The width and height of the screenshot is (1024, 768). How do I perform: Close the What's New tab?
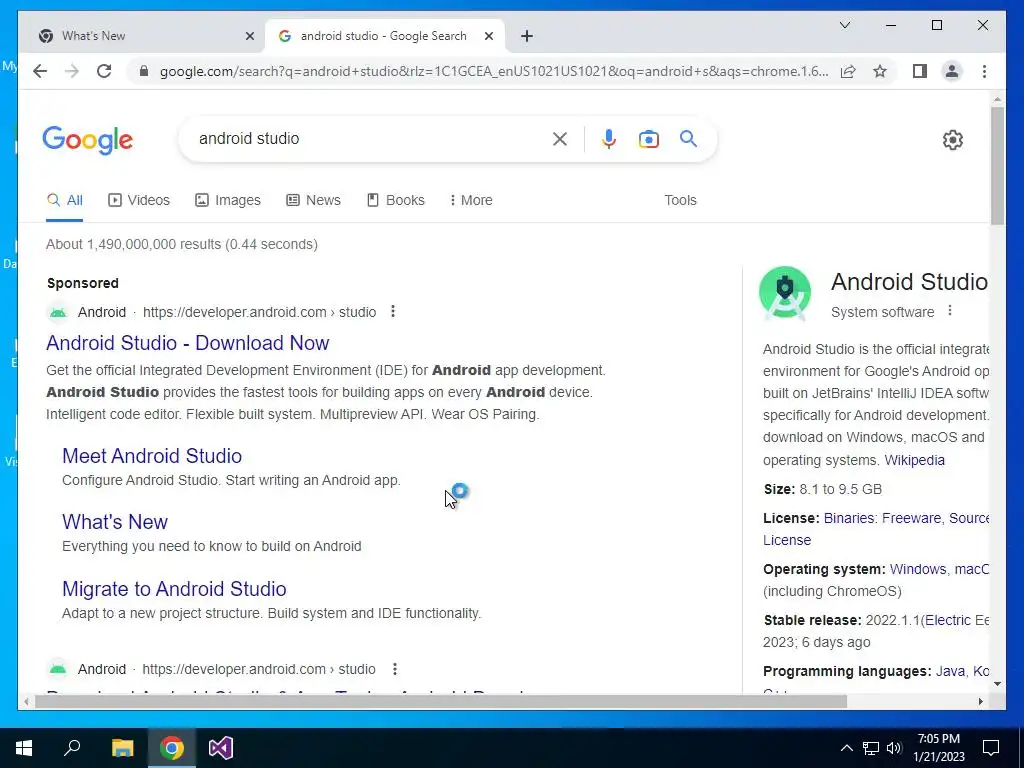(x=249, y=36)
